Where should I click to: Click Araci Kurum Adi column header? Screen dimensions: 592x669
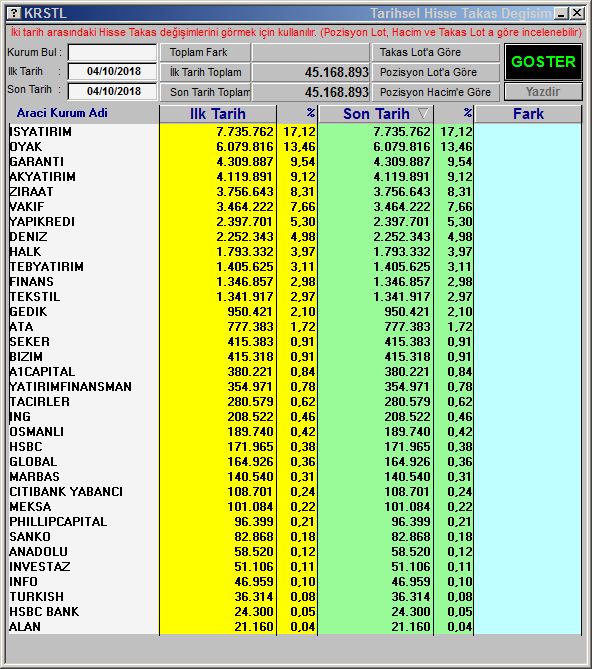click(62, 113)
